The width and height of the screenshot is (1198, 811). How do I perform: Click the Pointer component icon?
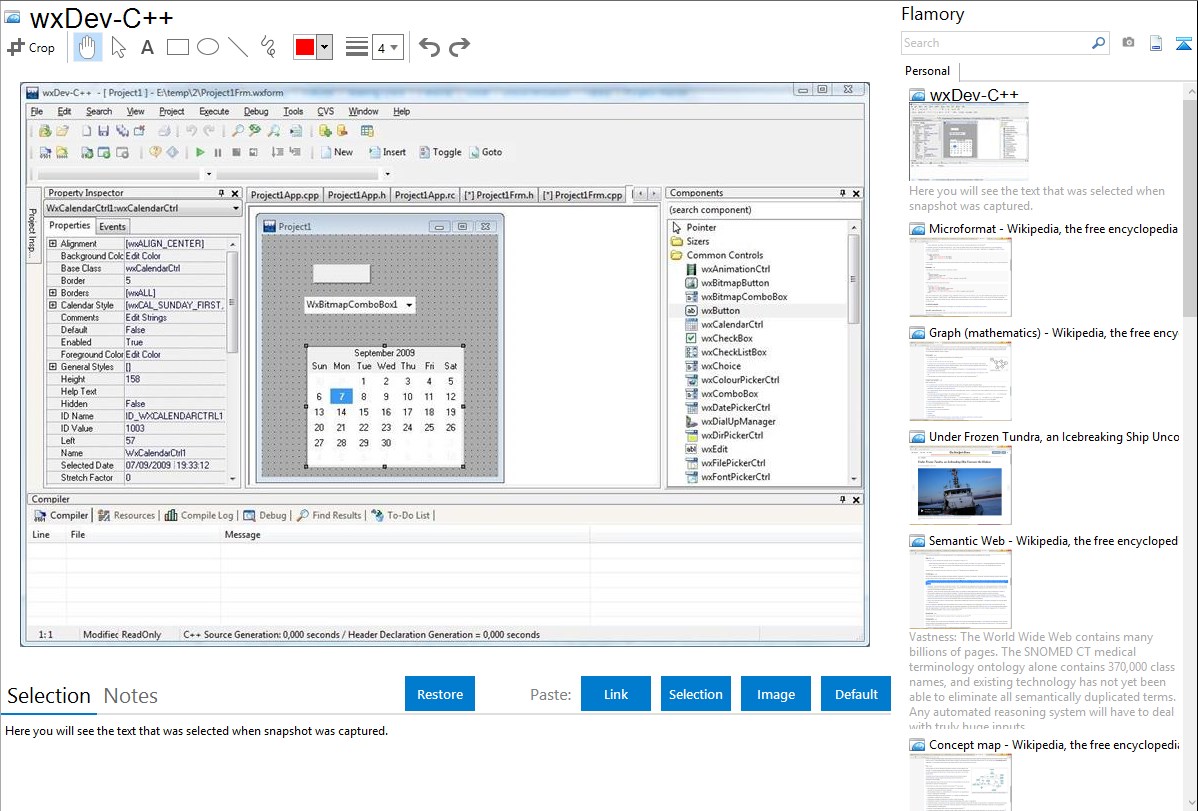[x=676, y=227]
